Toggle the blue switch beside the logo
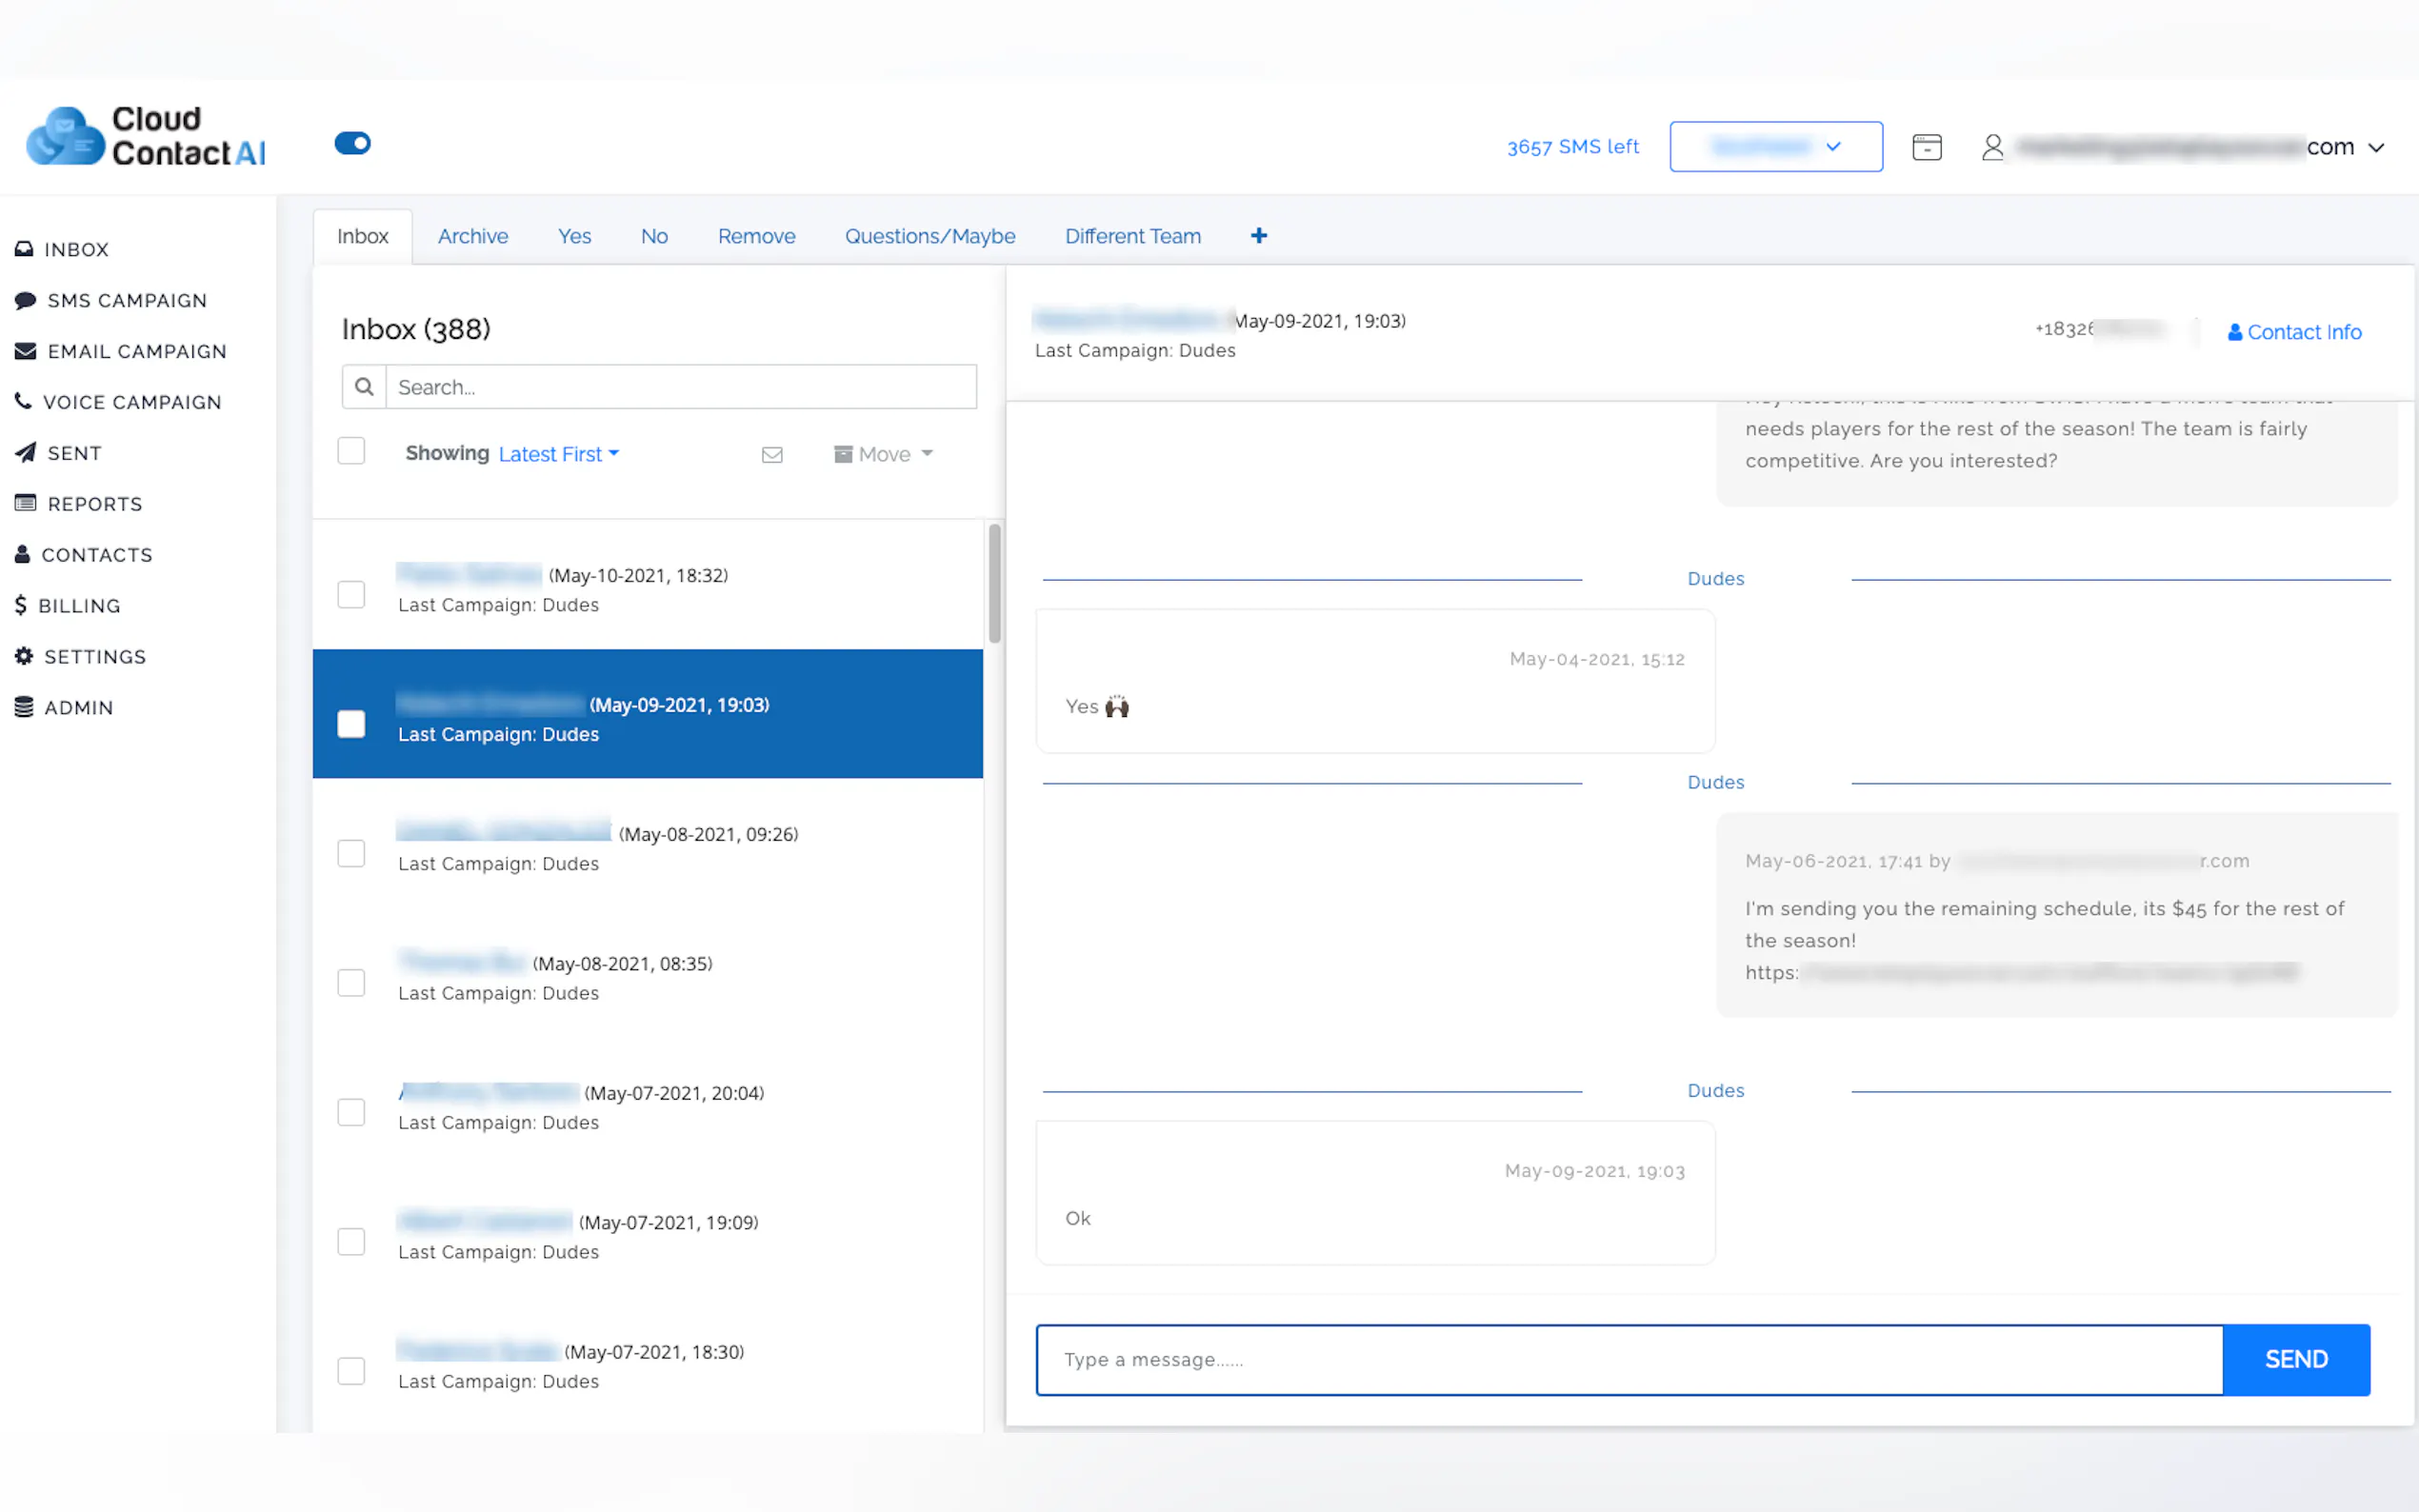 (352, 143)
